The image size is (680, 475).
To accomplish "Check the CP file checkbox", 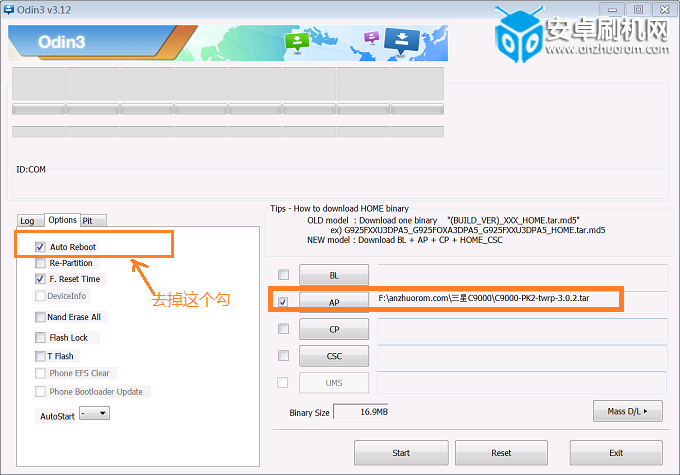I will (x=283, y=329).
